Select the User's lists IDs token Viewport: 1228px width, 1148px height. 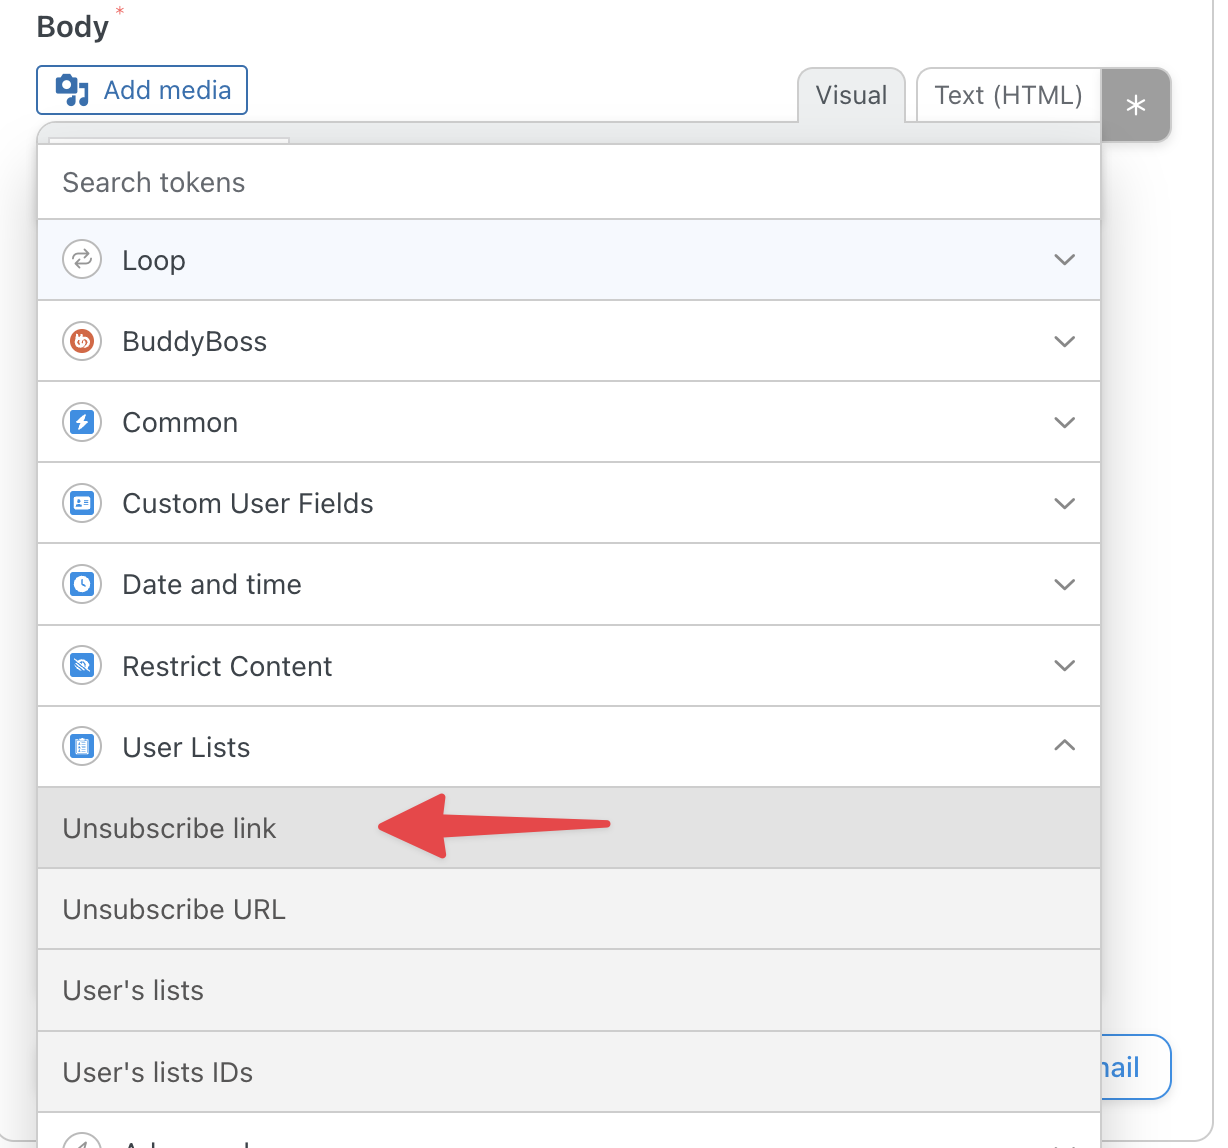pos(158,1072)
